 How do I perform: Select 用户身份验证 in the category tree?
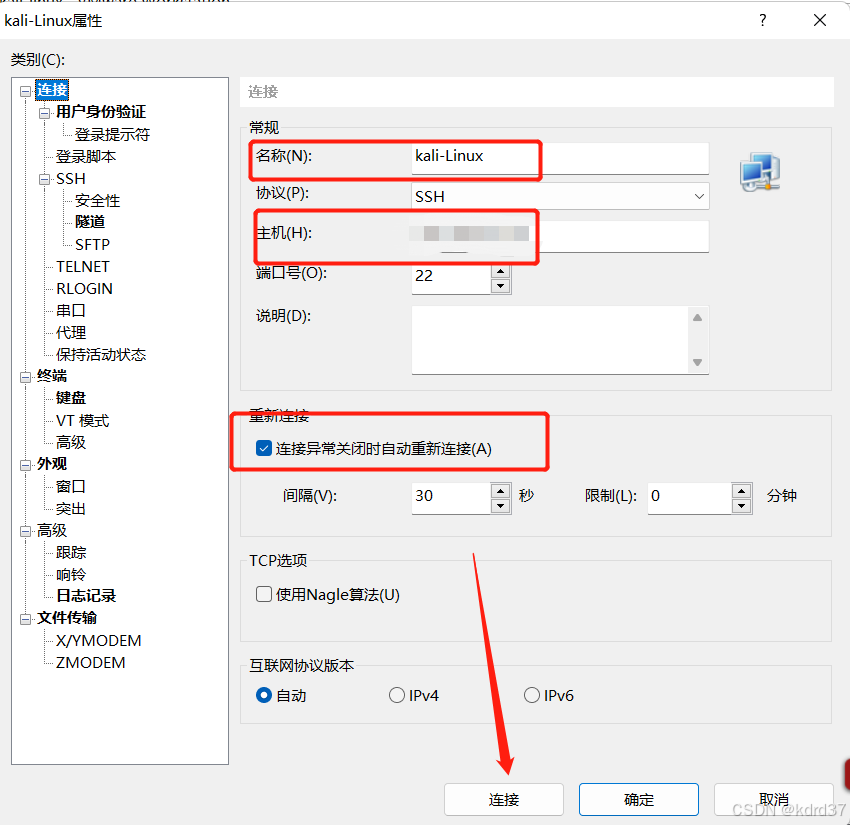101,112
